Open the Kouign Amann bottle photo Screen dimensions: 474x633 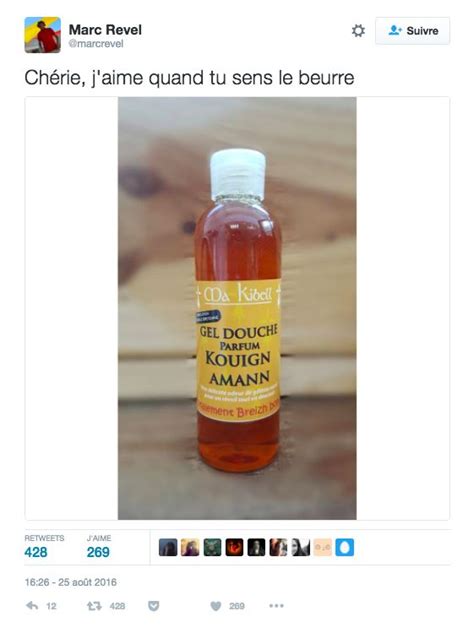coord(237,308)
